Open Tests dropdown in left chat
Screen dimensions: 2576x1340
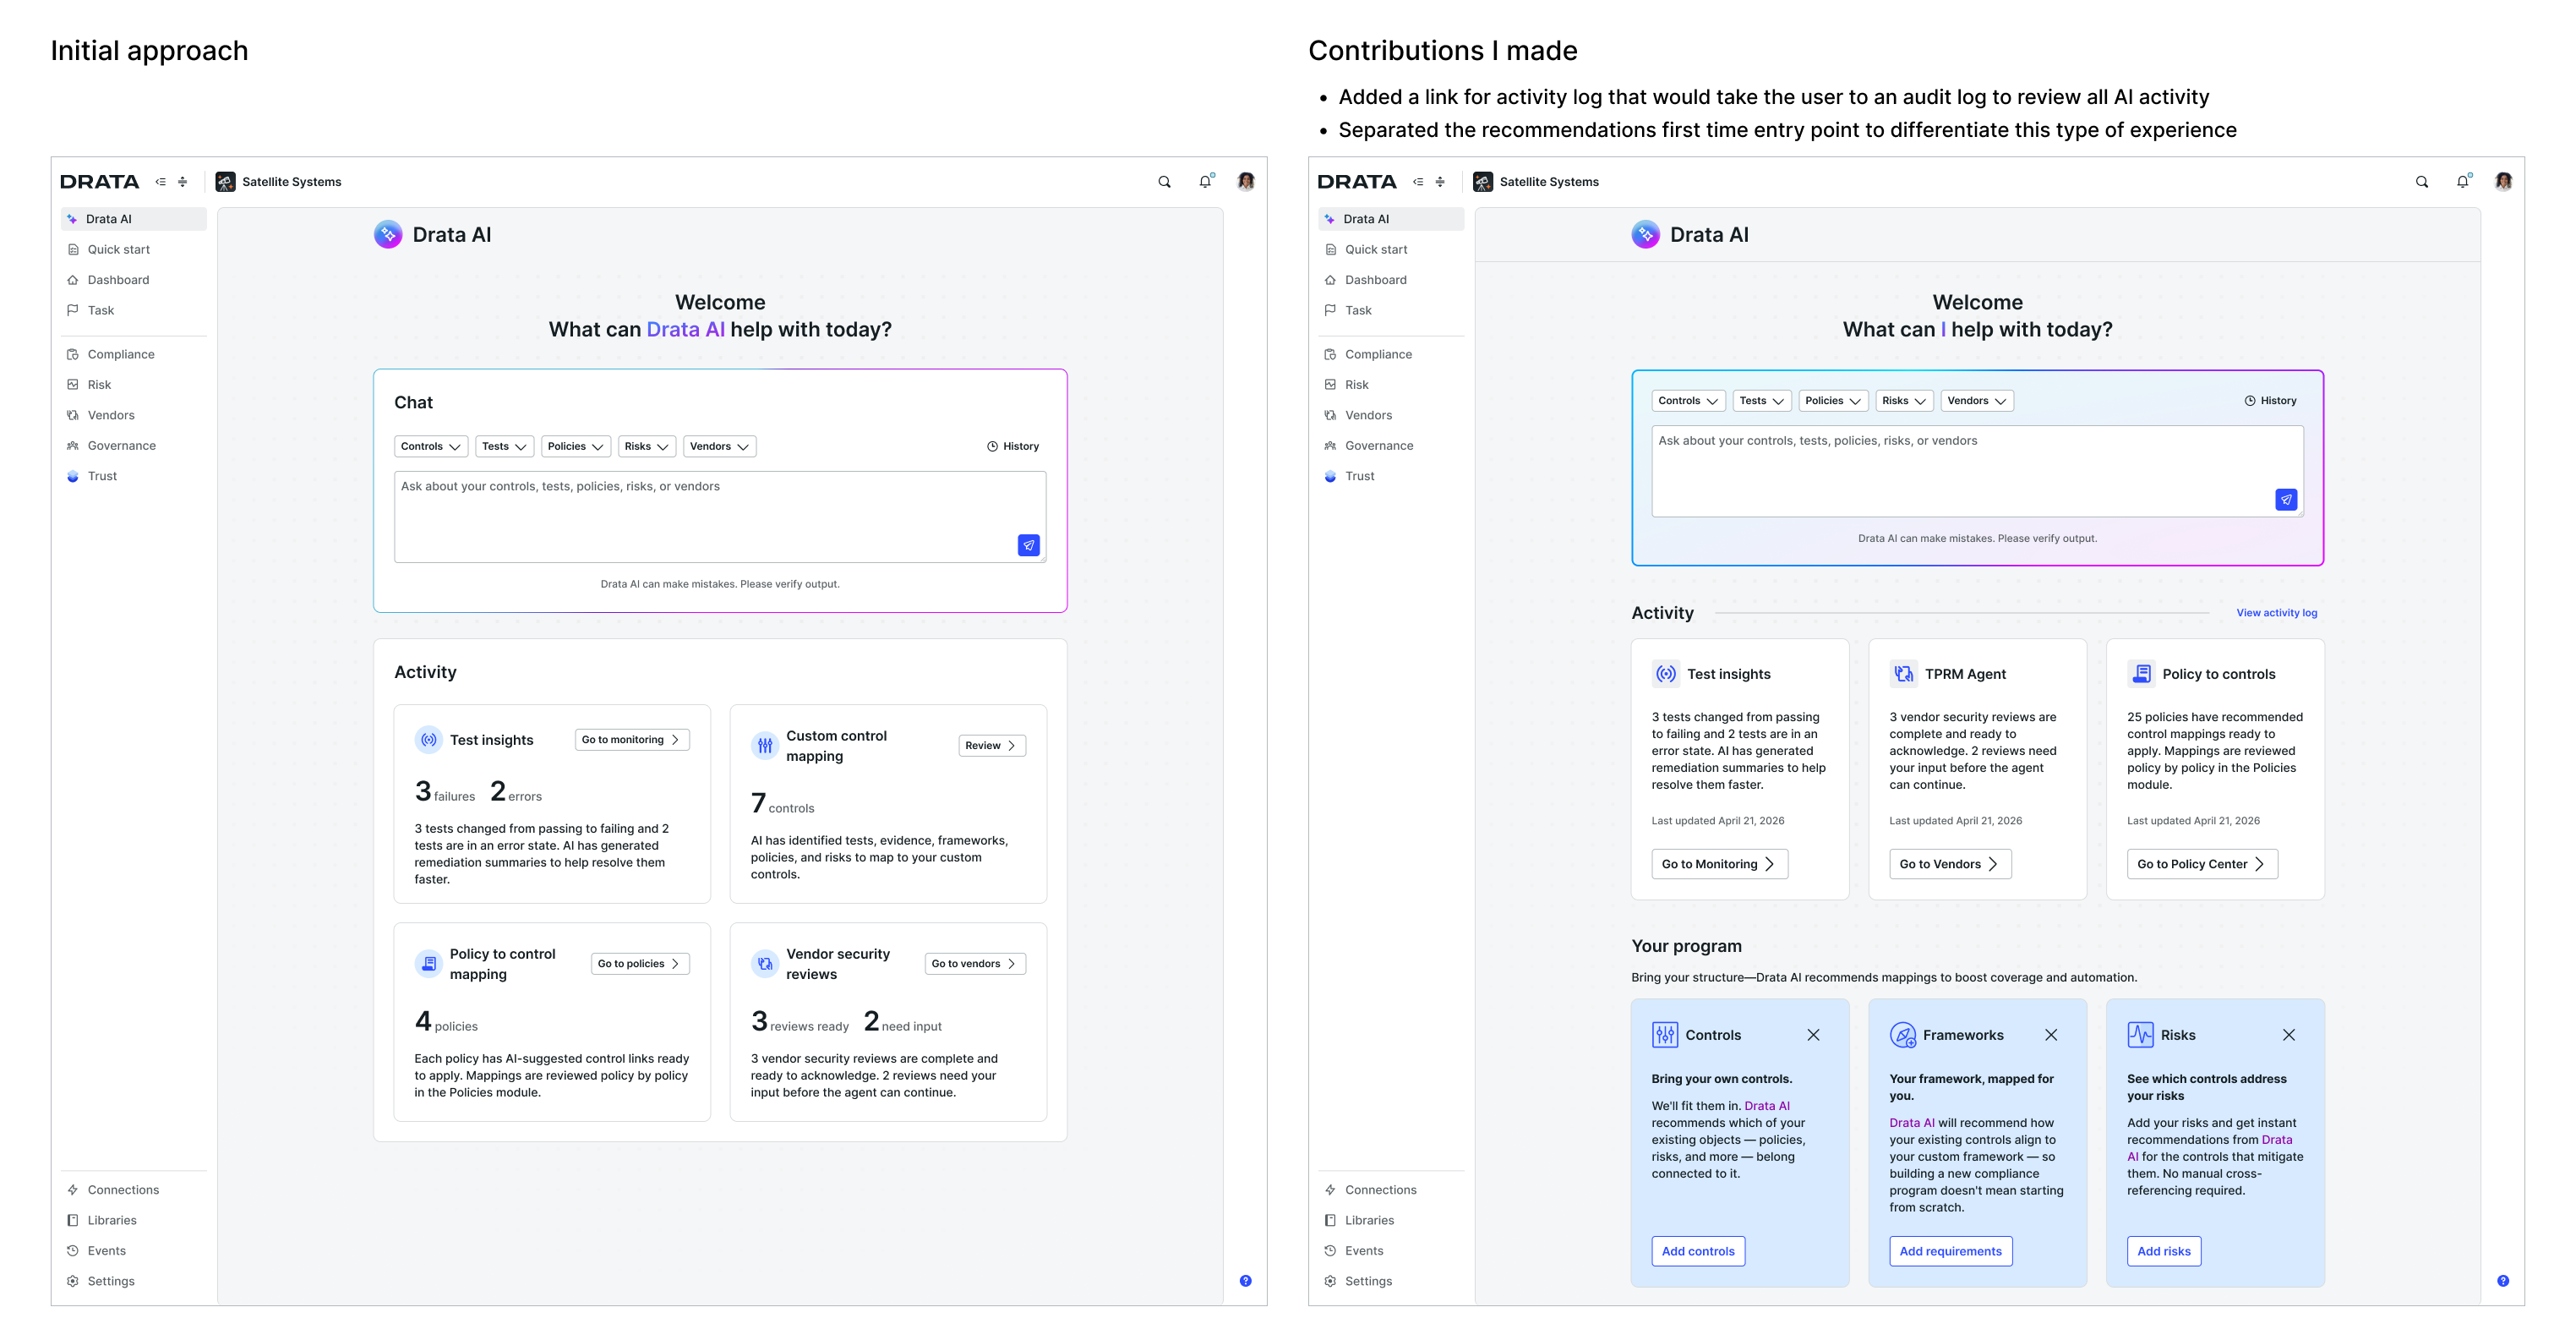coord(504,446)
